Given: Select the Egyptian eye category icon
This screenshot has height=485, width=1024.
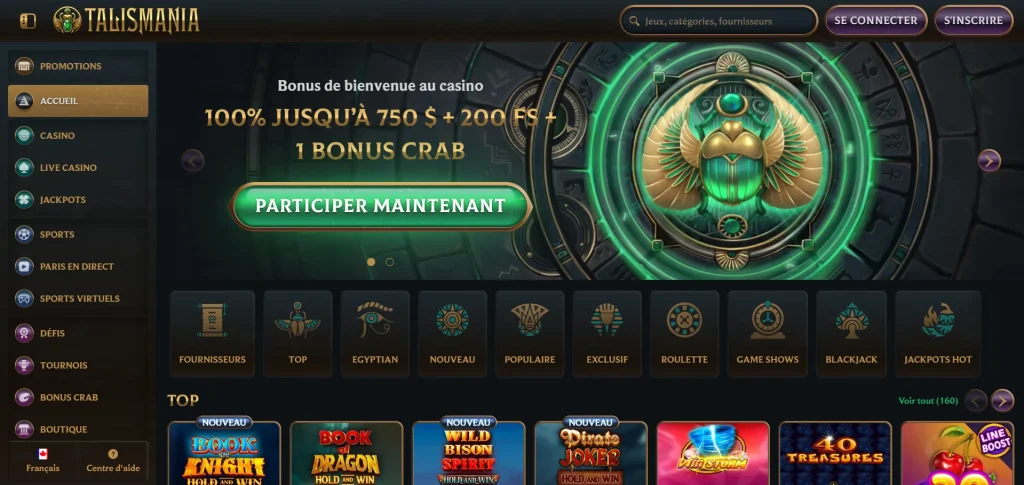Looking at the screenshot, I should (375, 320).
